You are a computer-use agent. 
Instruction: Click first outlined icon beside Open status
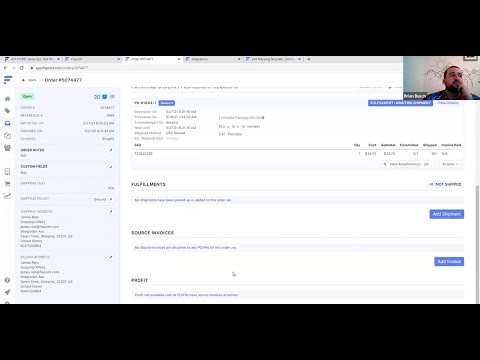click(x=97, y=97)
